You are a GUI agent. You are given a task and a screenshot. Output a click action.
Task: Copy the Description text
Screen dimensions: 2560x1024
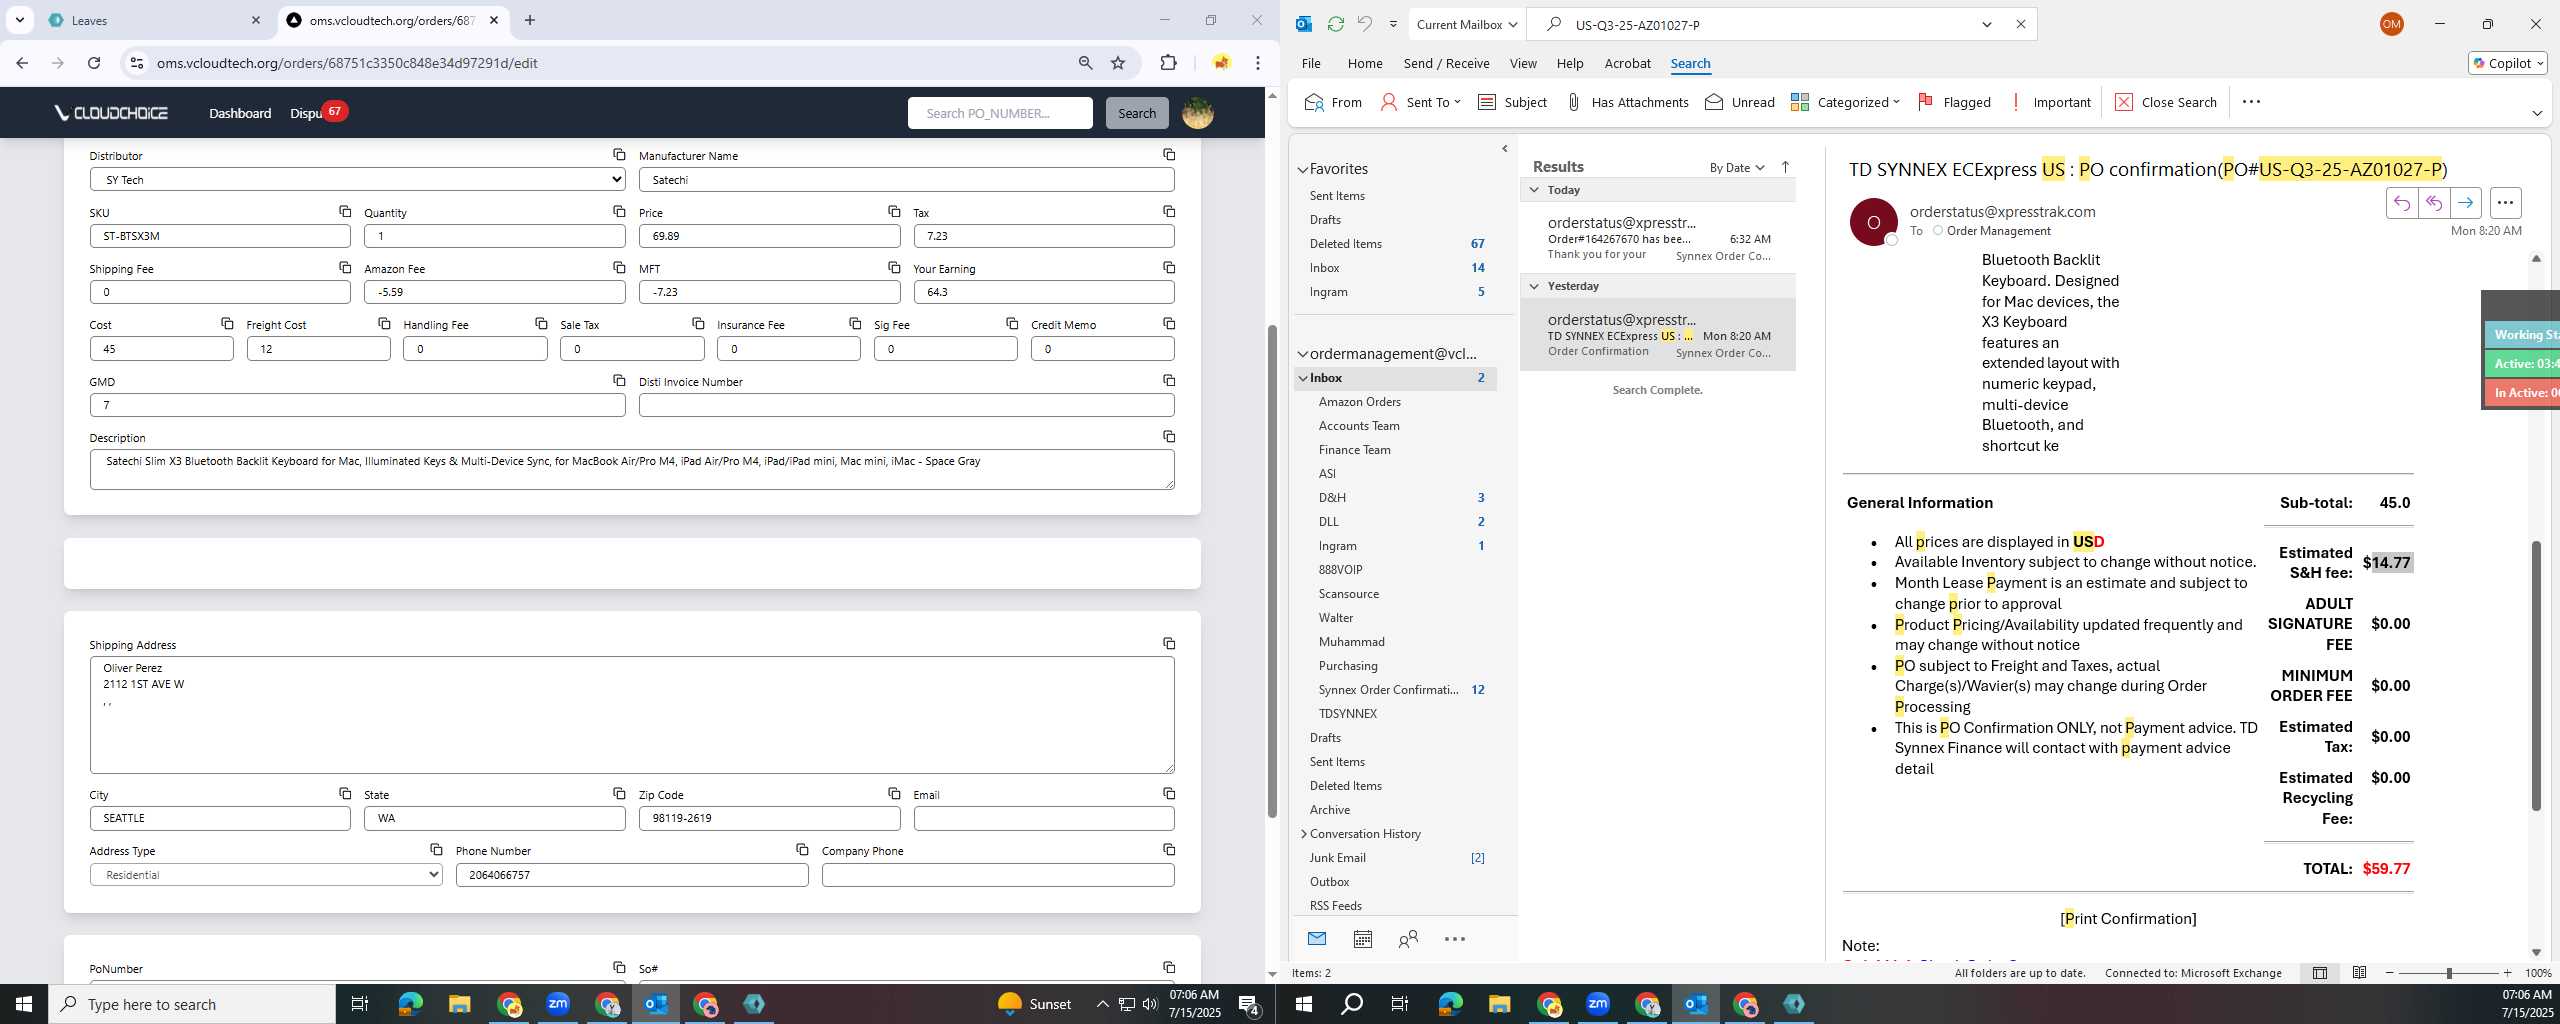(1169, 436)
